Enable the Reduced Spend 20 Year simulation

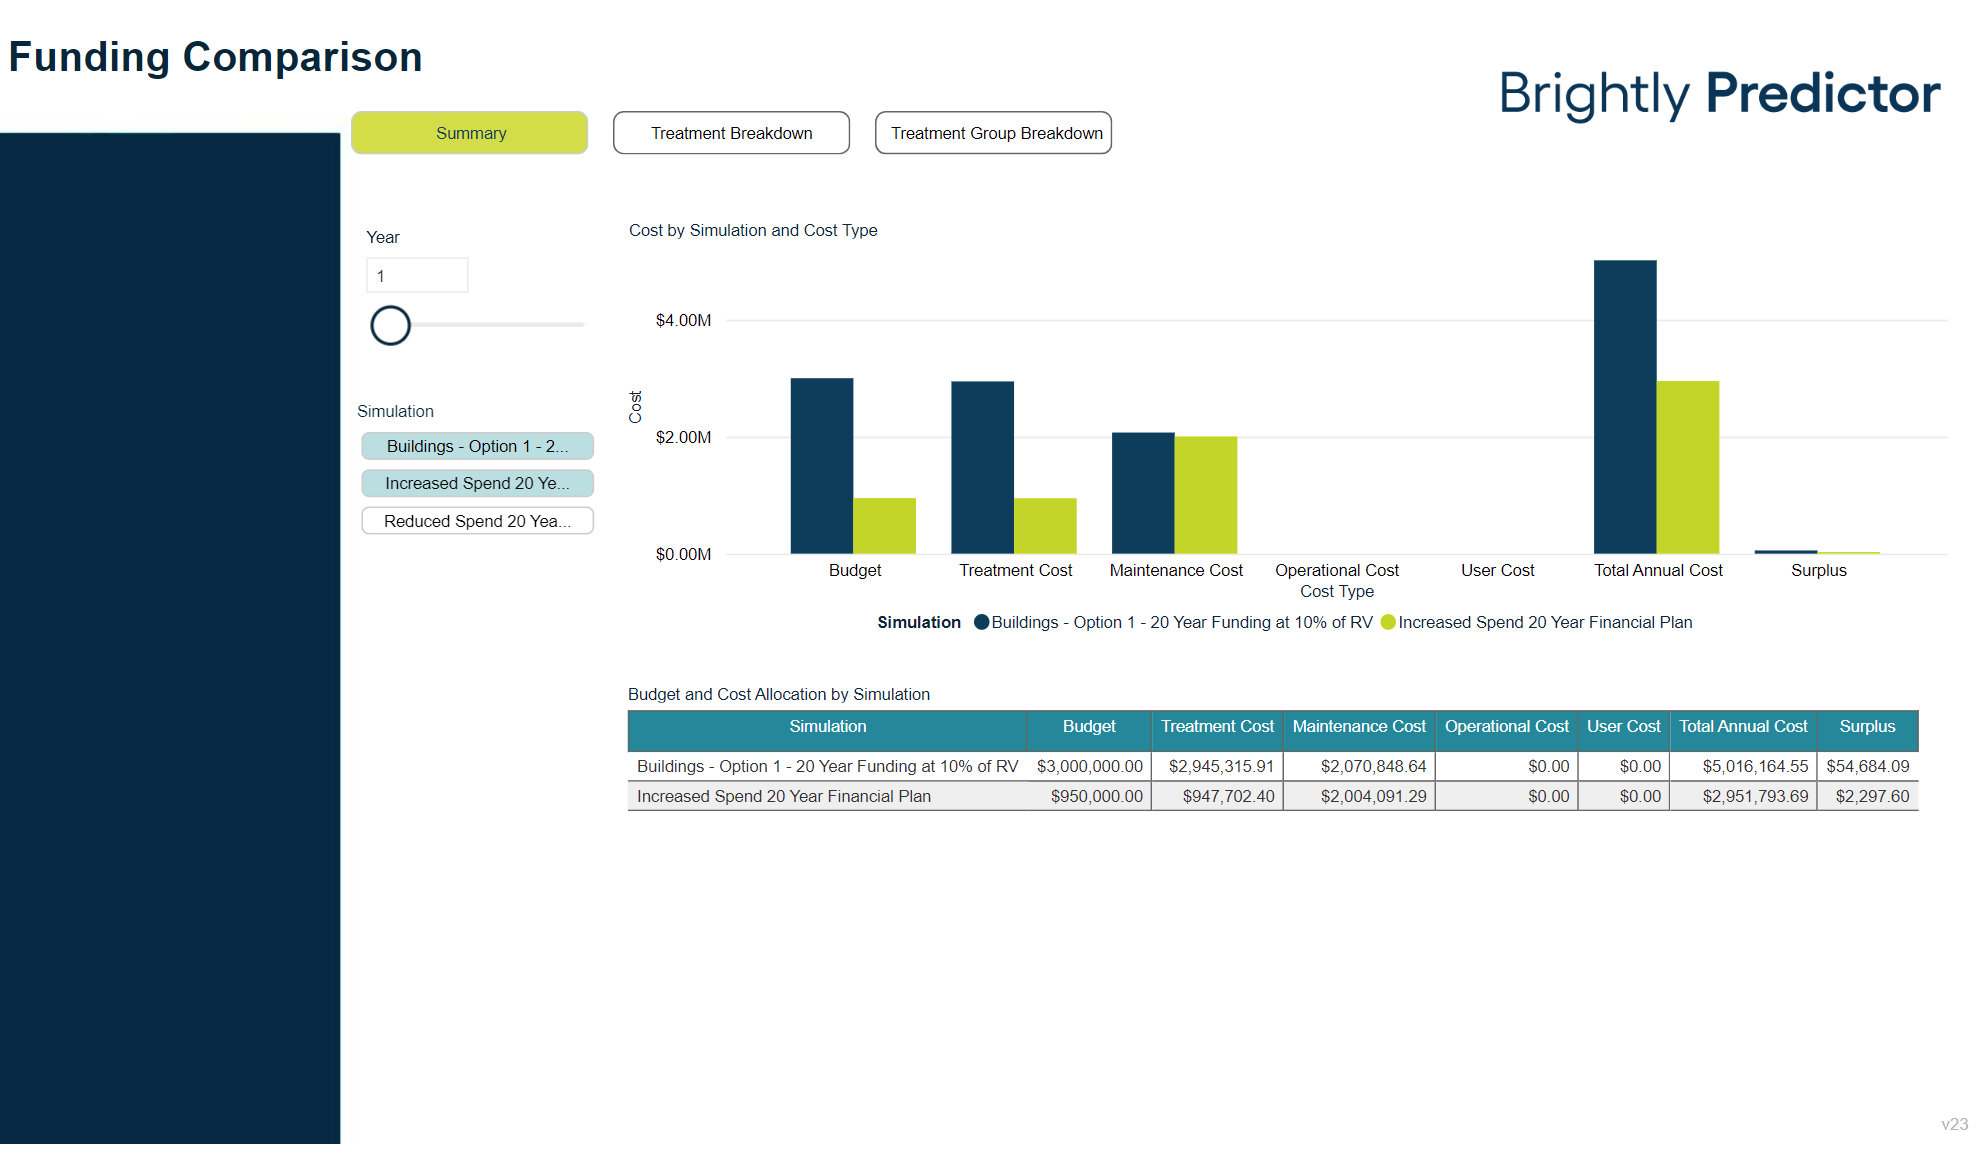477,520
